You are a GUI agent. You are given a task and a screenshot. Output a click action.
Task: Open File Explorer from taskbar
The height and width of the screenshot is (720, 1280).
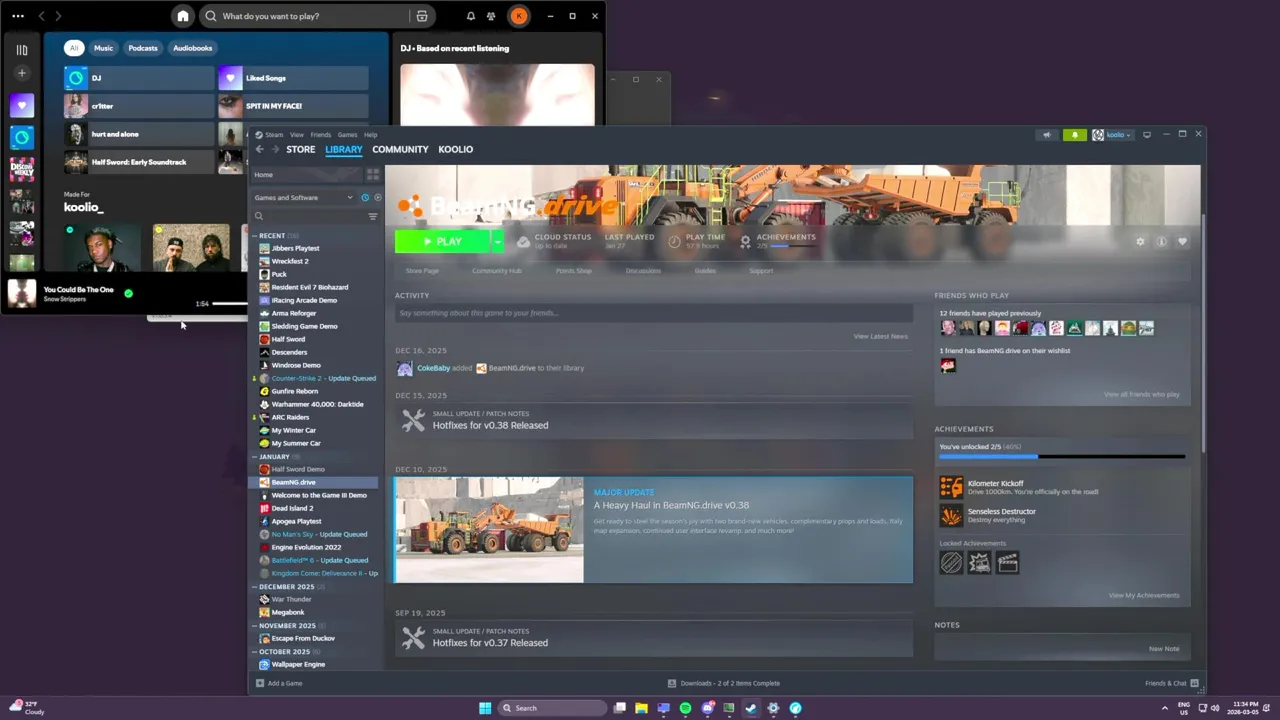pyautogui.click(x=641, y=708)
